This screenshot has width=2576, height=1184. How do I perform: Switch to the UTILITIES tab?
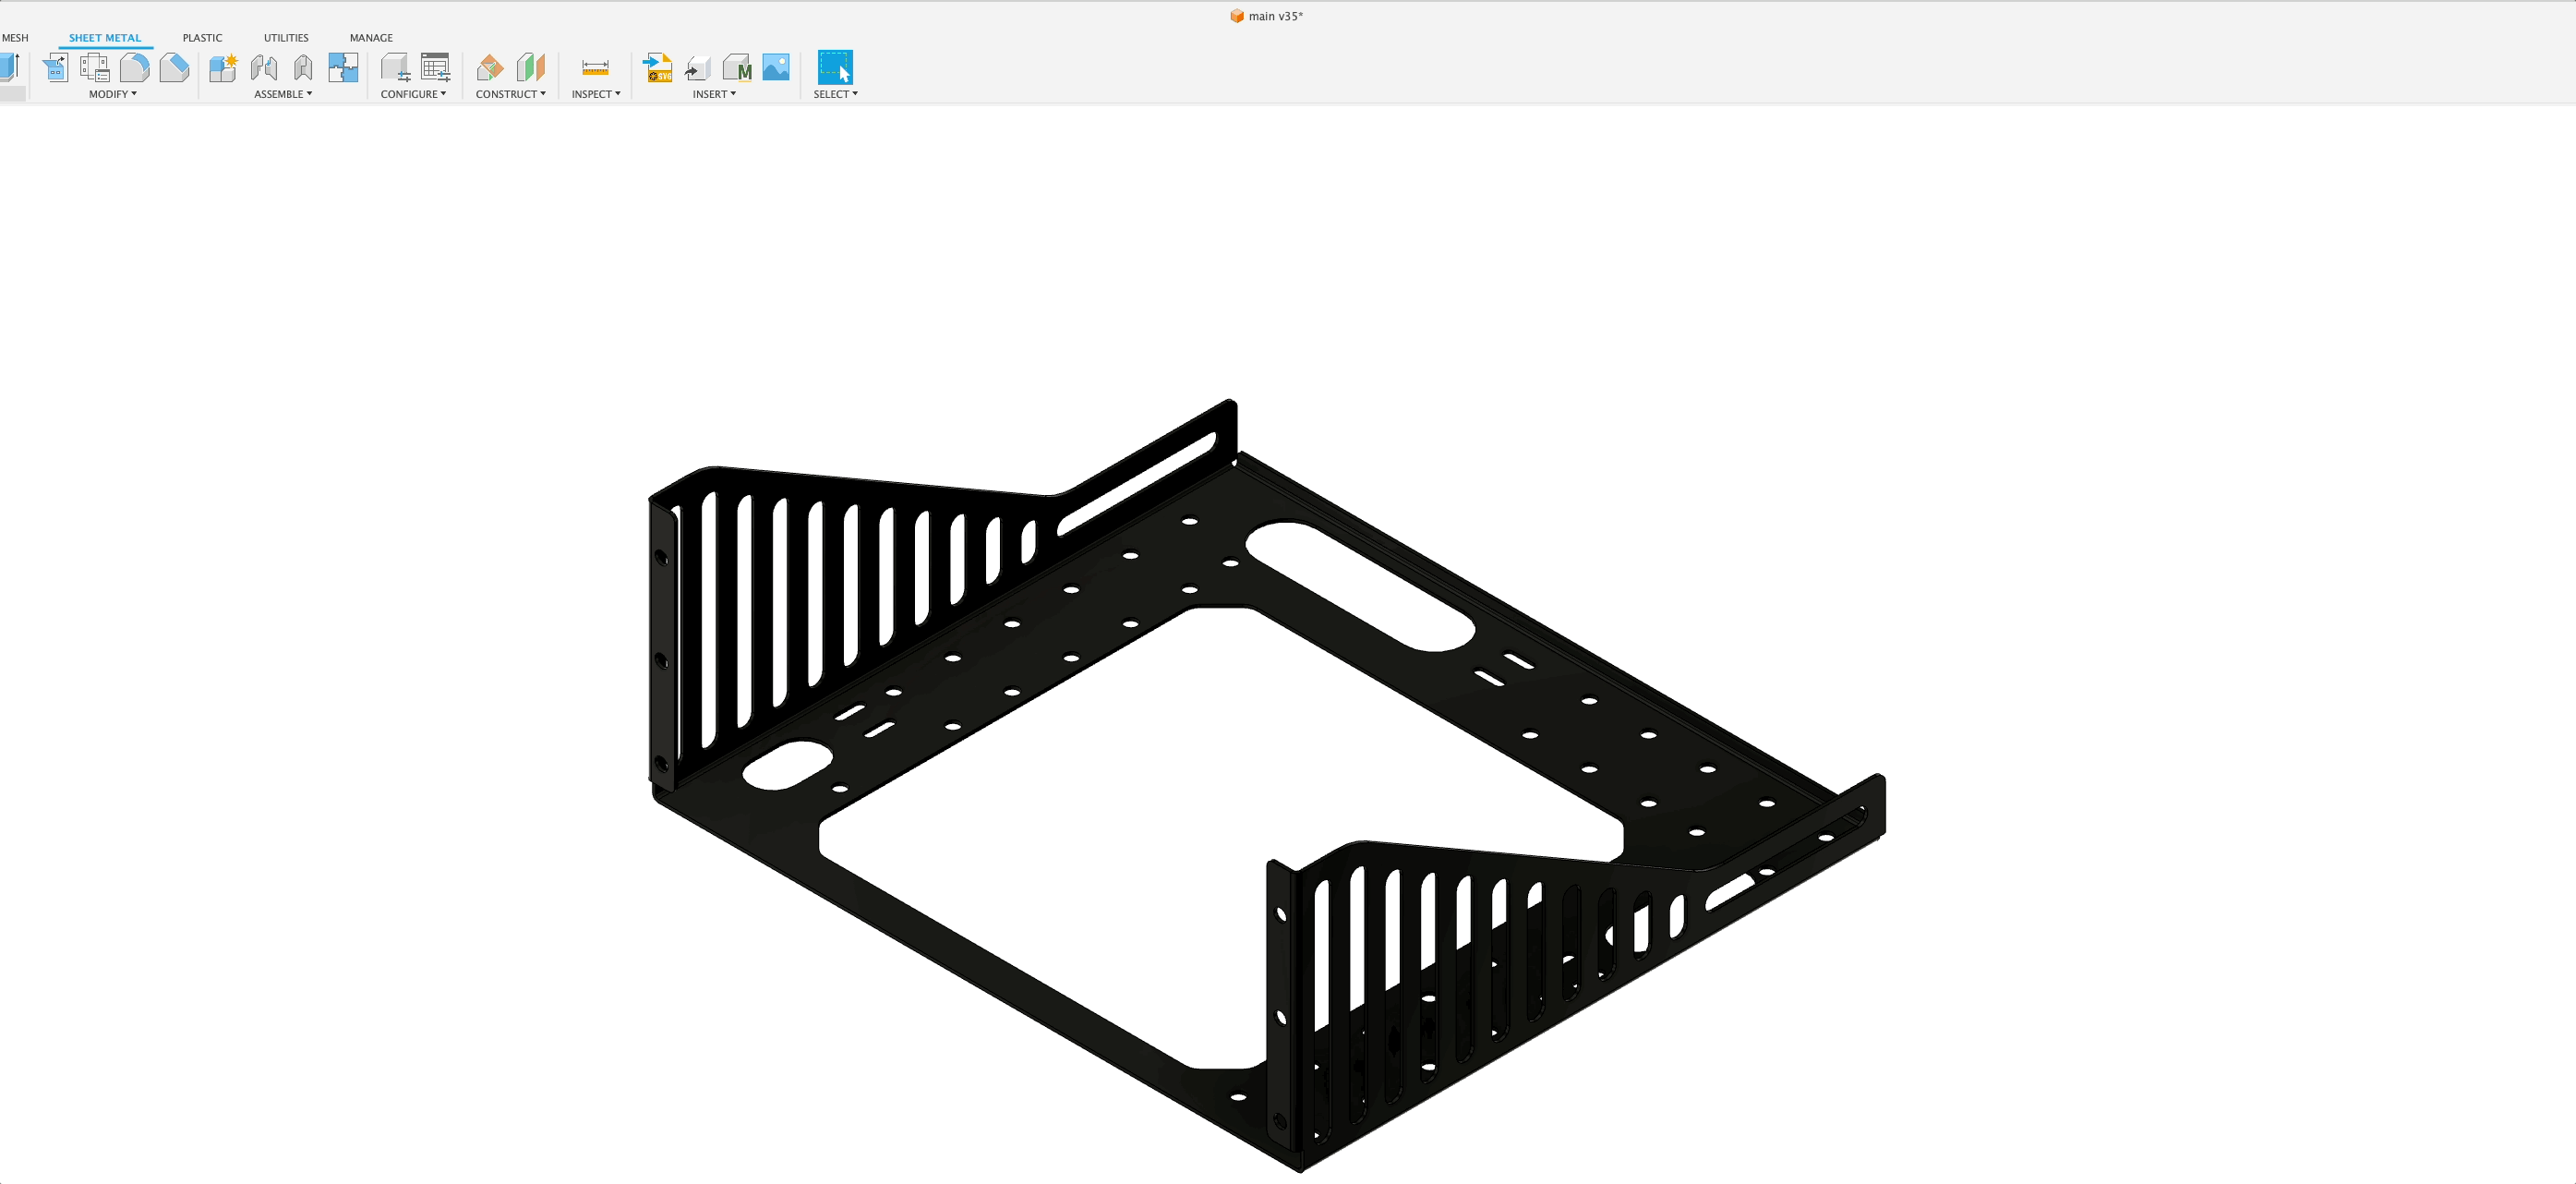pyautogui.click(x=286, y=38)
